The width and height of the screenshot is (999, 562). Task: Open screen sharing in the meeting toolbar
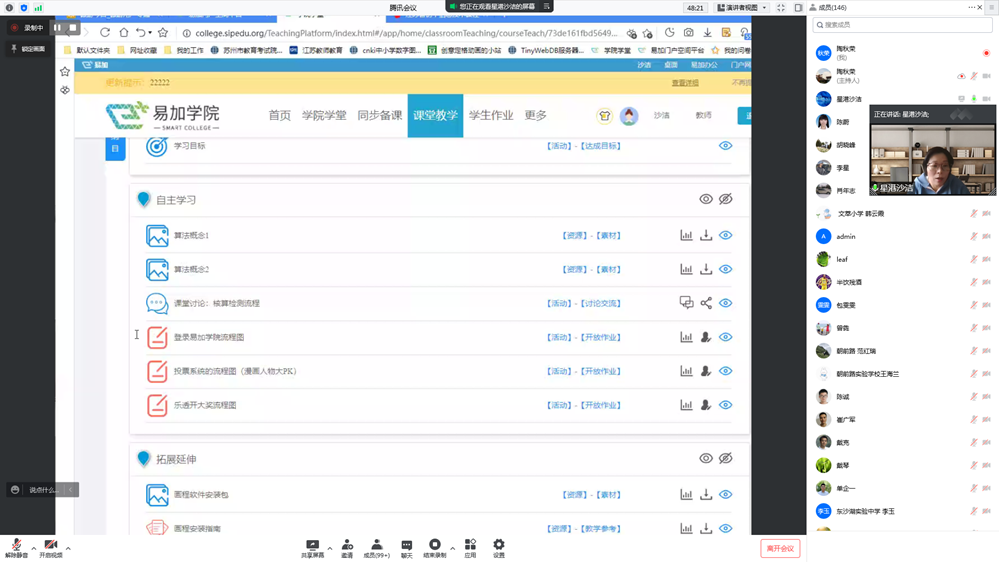[x=312, y=547]
